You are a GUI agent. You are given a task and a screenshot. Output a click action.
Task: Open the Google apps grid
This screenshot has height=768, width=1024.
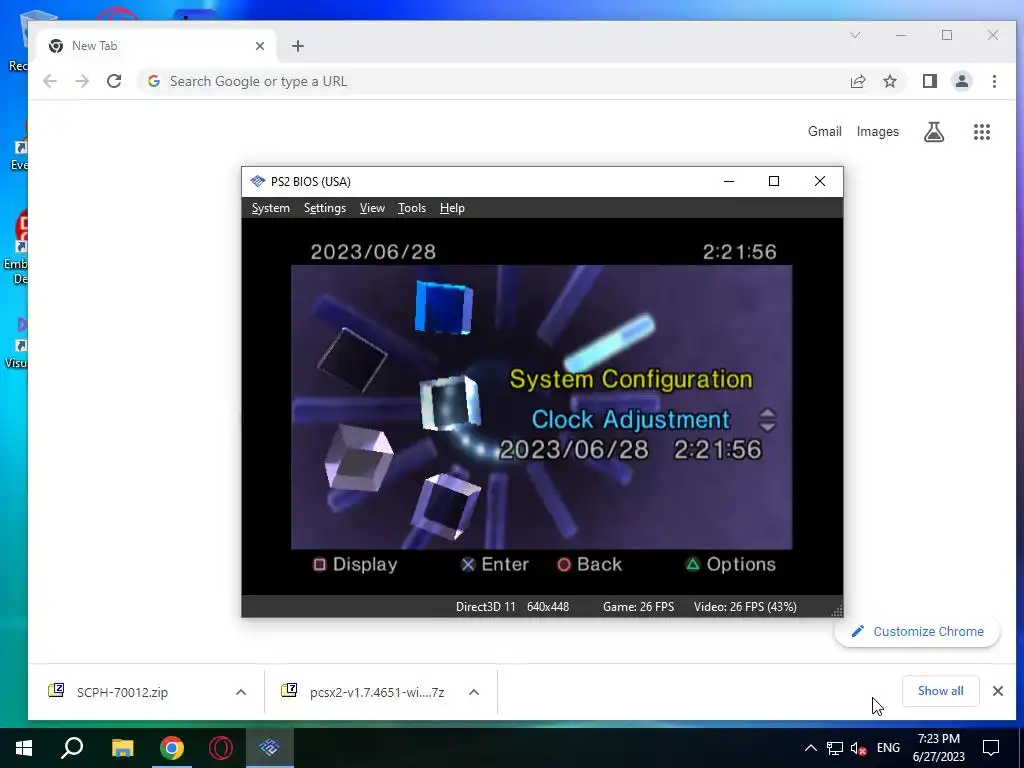(982, 132)
